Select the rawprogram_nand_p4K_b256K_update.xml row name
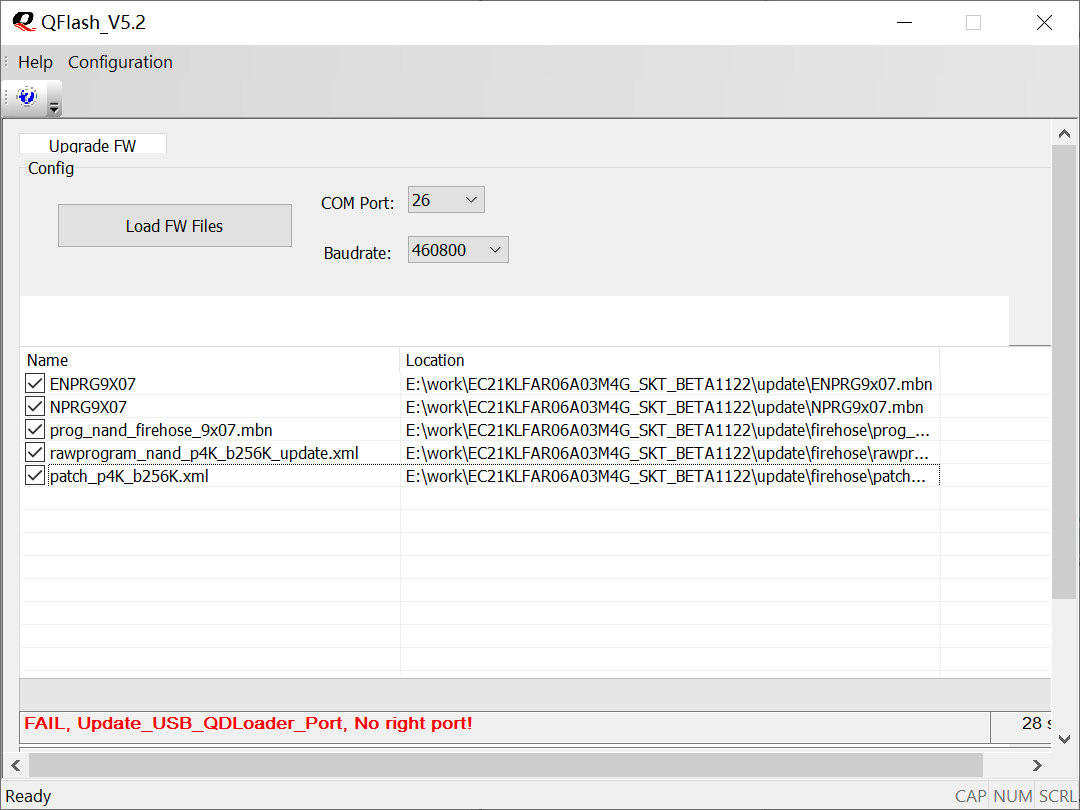 [x=204, y=453]
